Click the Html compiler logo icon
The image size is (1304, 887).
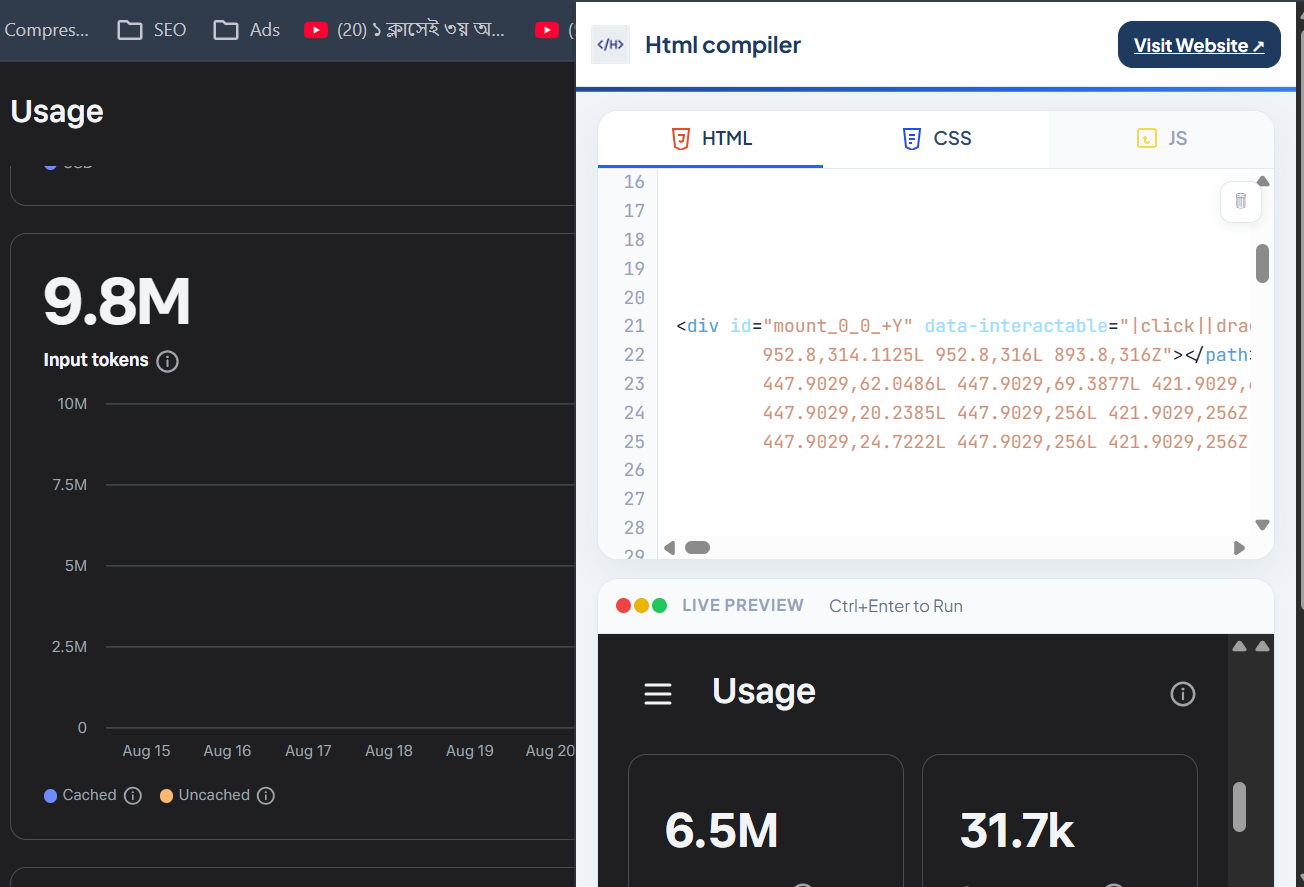coord(610,45)
